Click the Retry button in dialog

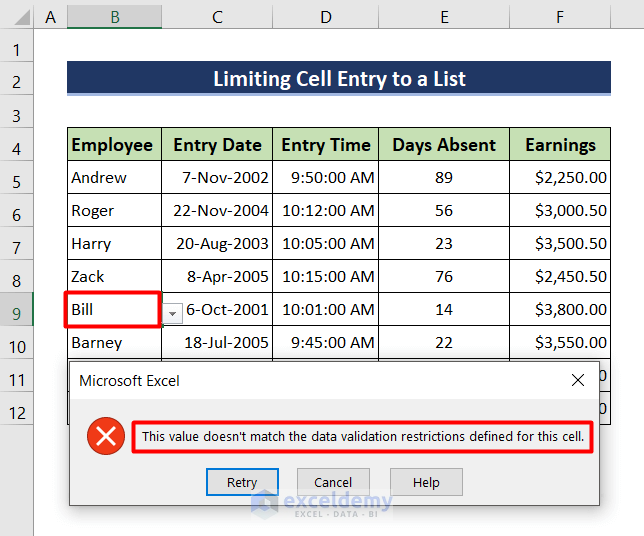(242, 482)
